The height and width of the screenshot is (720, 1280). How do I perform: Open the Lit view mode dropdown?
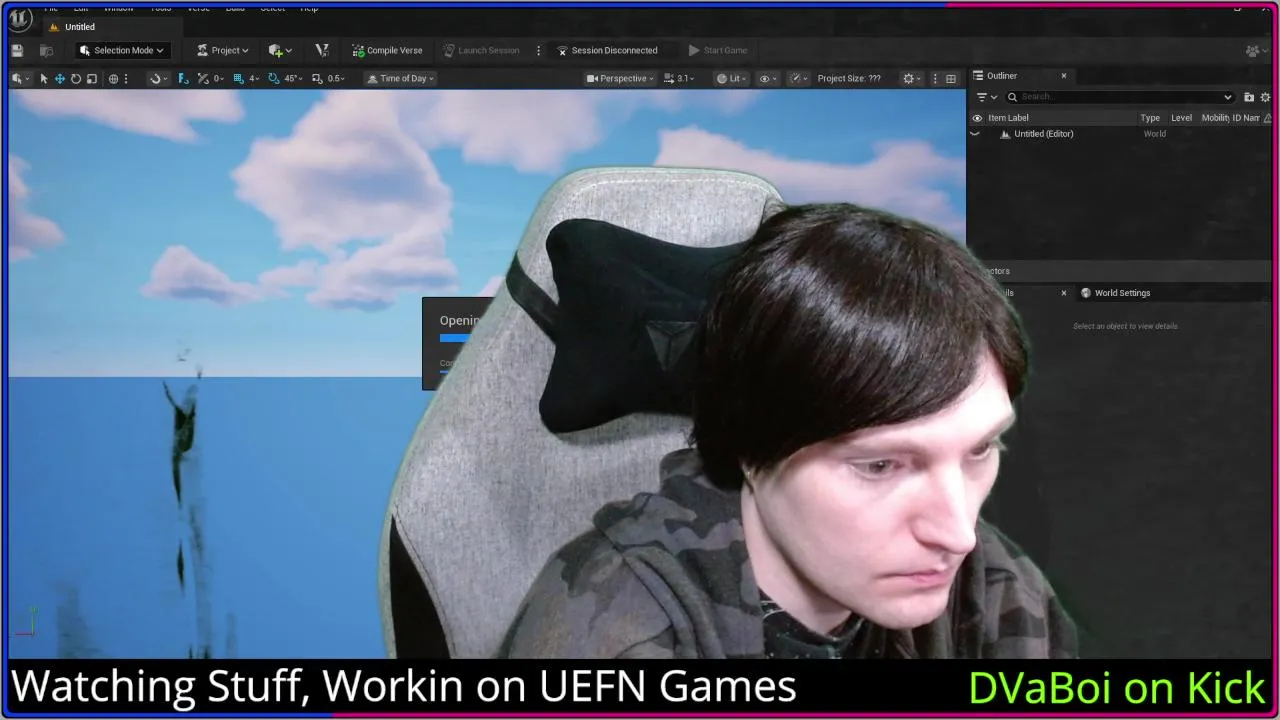[732, 78]
